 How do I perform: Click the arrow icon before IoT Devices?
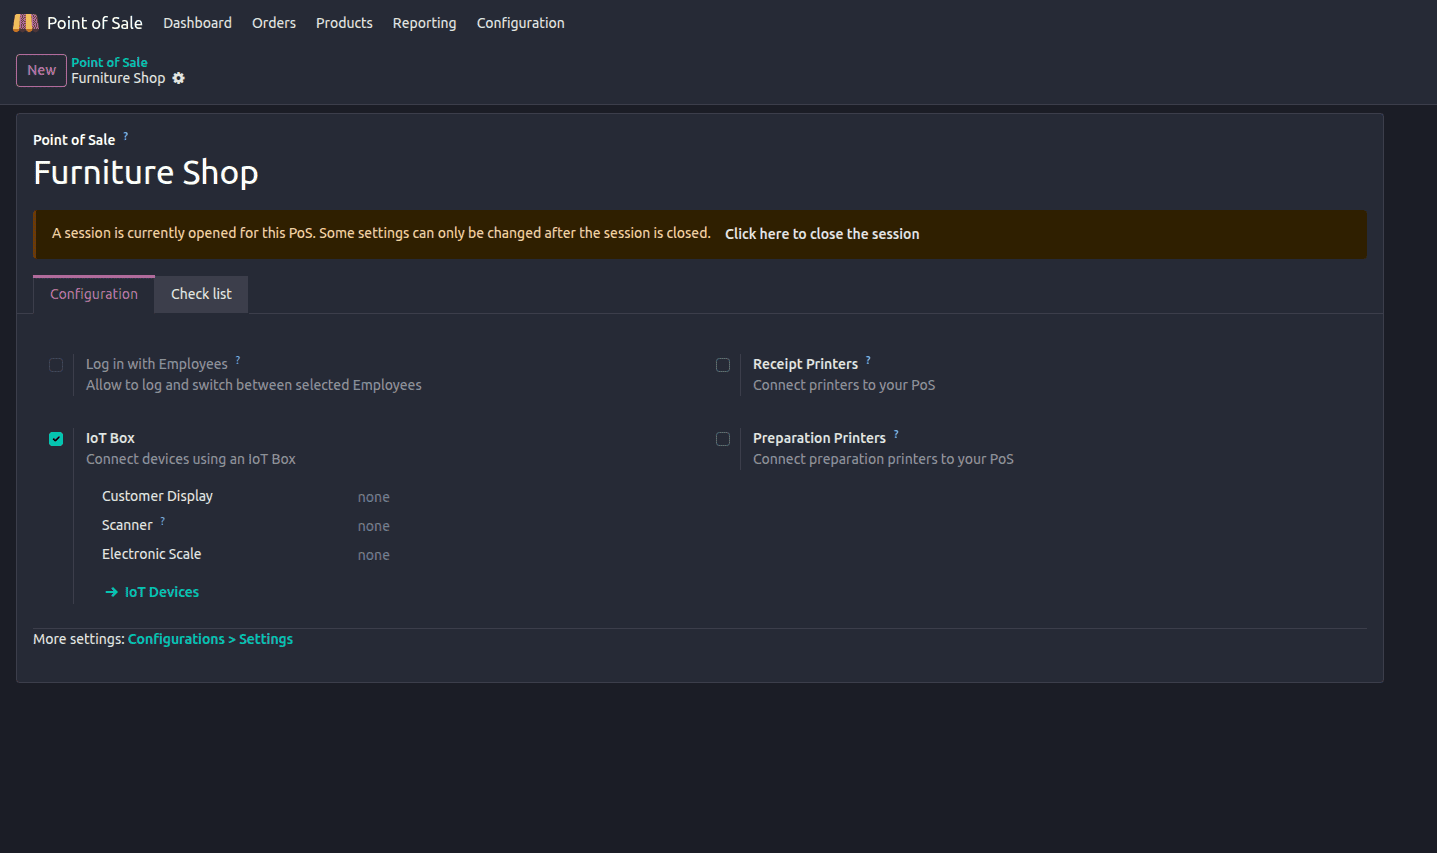[x=112, y=592]
